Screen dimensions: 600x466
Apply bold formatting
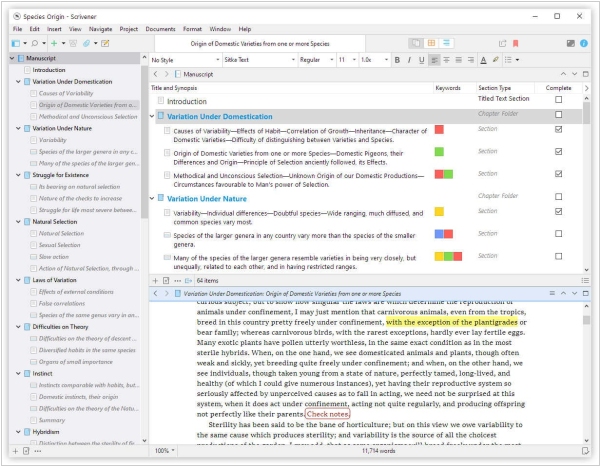pos(397,60)
